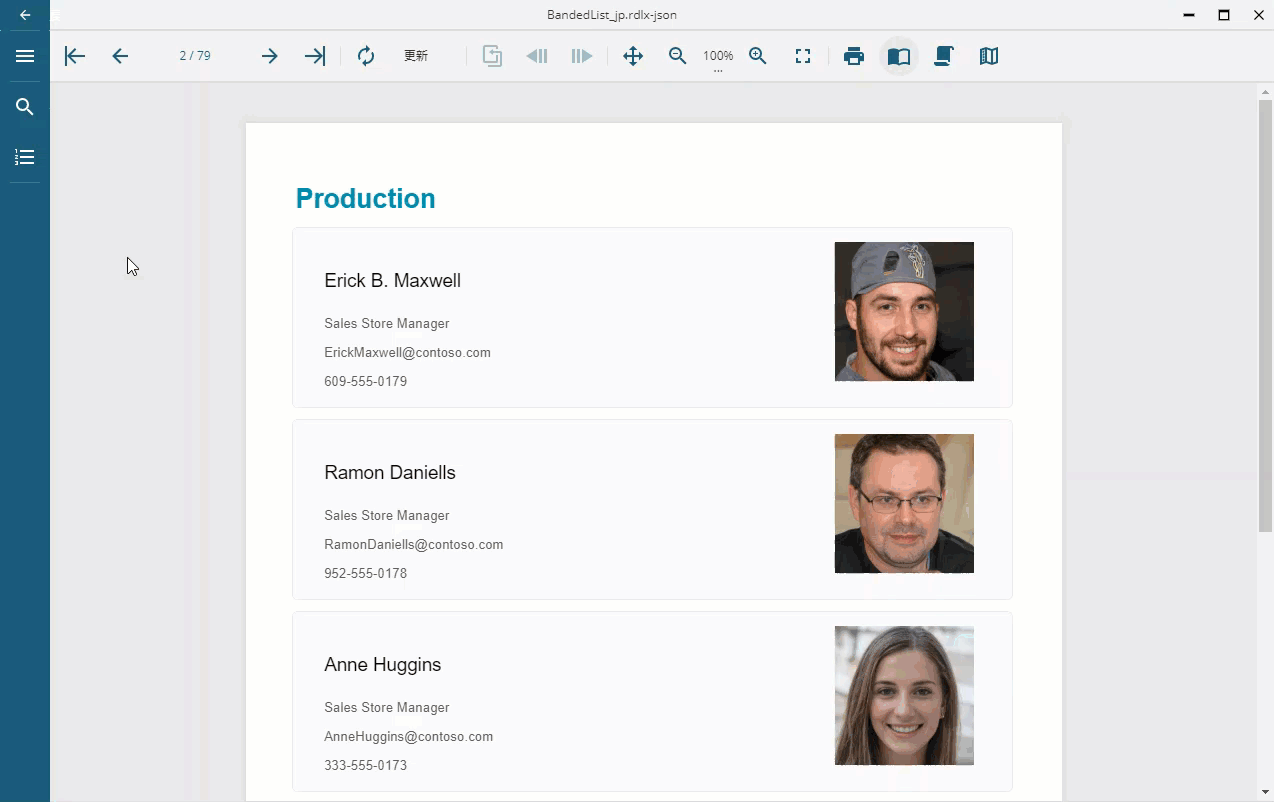
Task: Advance to the next page
Action: click(x=269, y=56)
